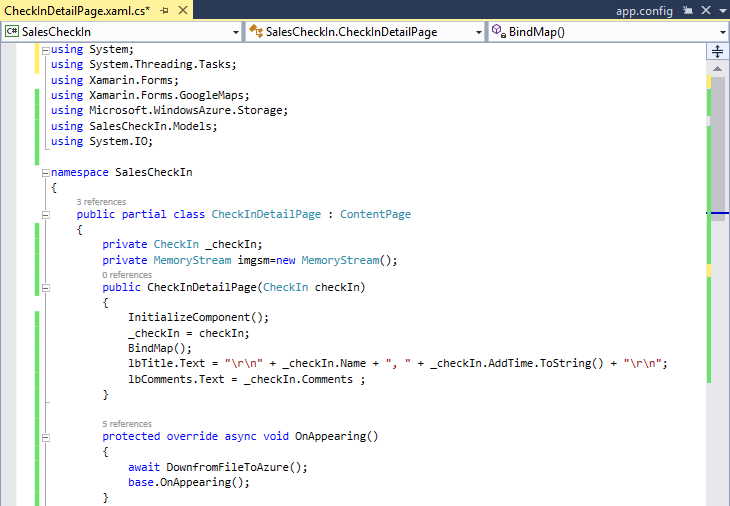
Task: Open the app.config preview tab
Action: [x=644, y=11]
